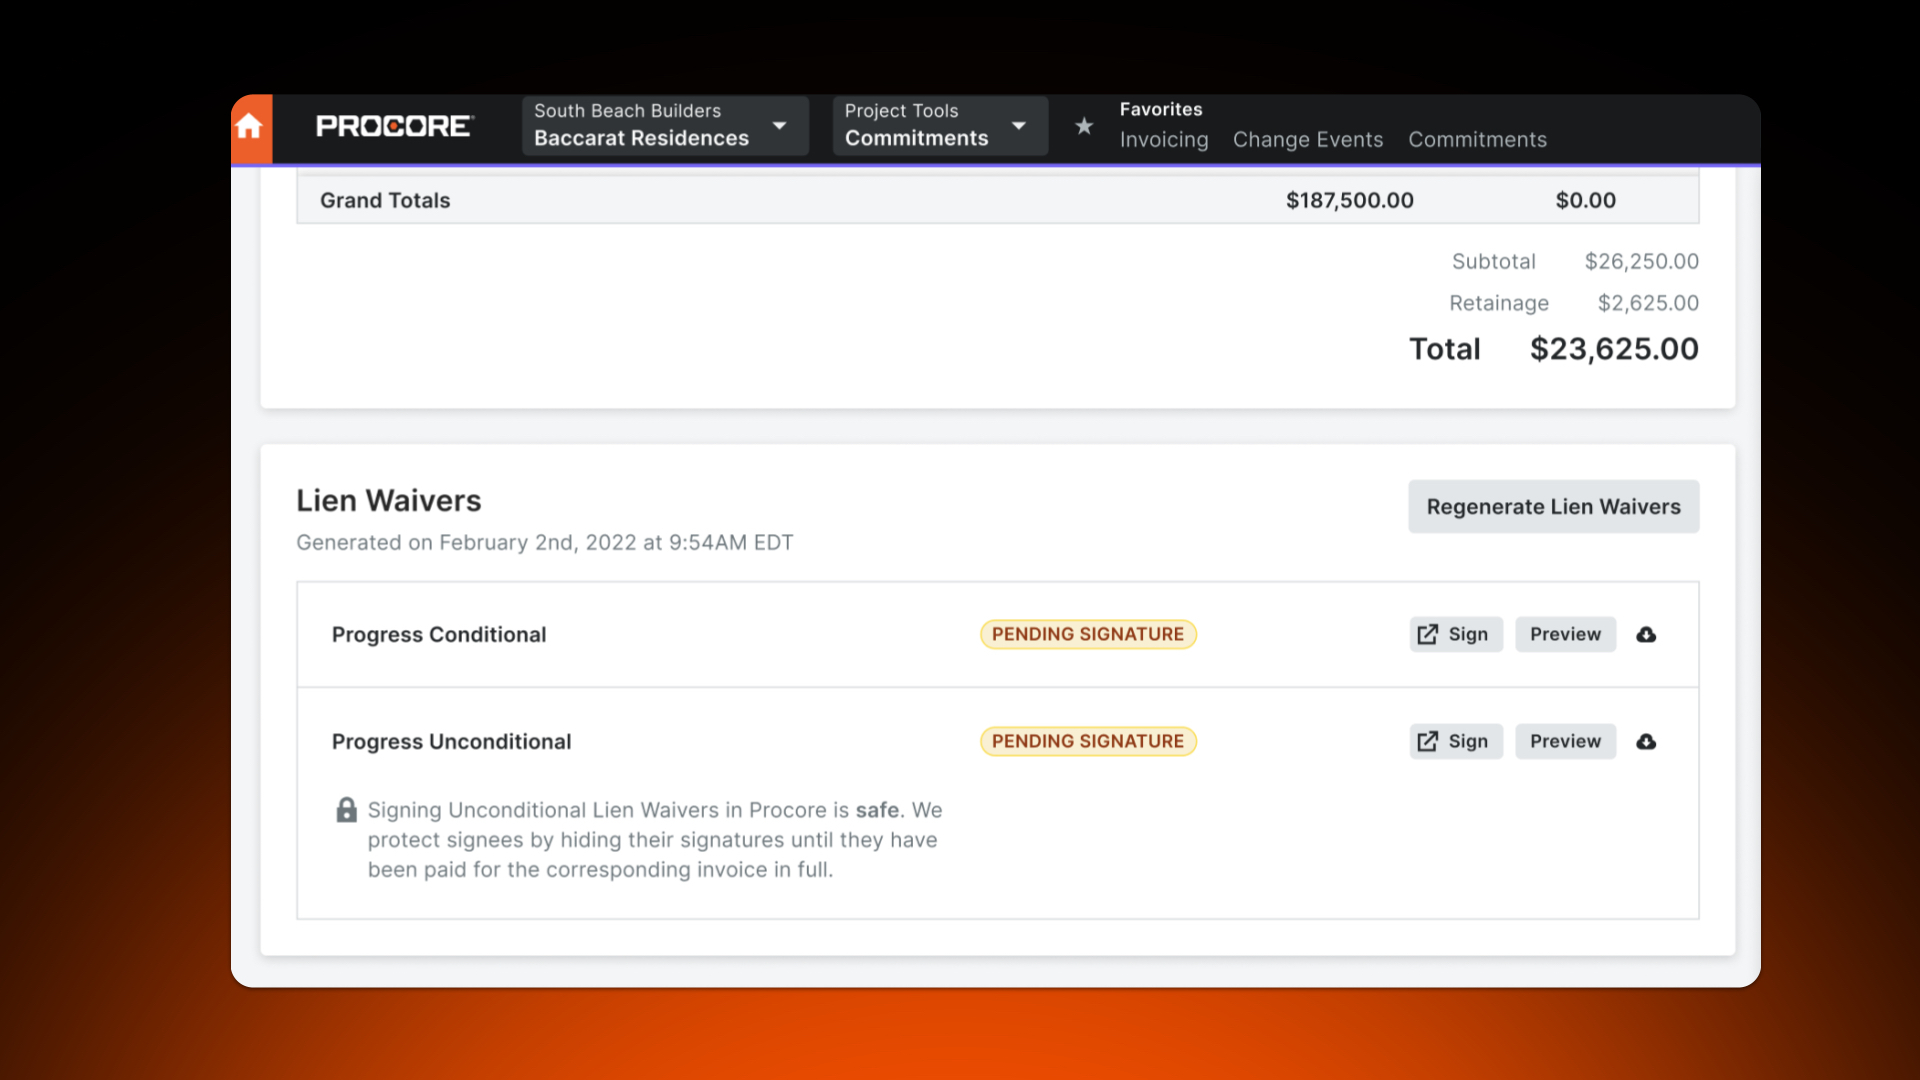This screenshot has width=1920, height=1080.
Task: Click the Procore home icon
Action: coord(251,127)
